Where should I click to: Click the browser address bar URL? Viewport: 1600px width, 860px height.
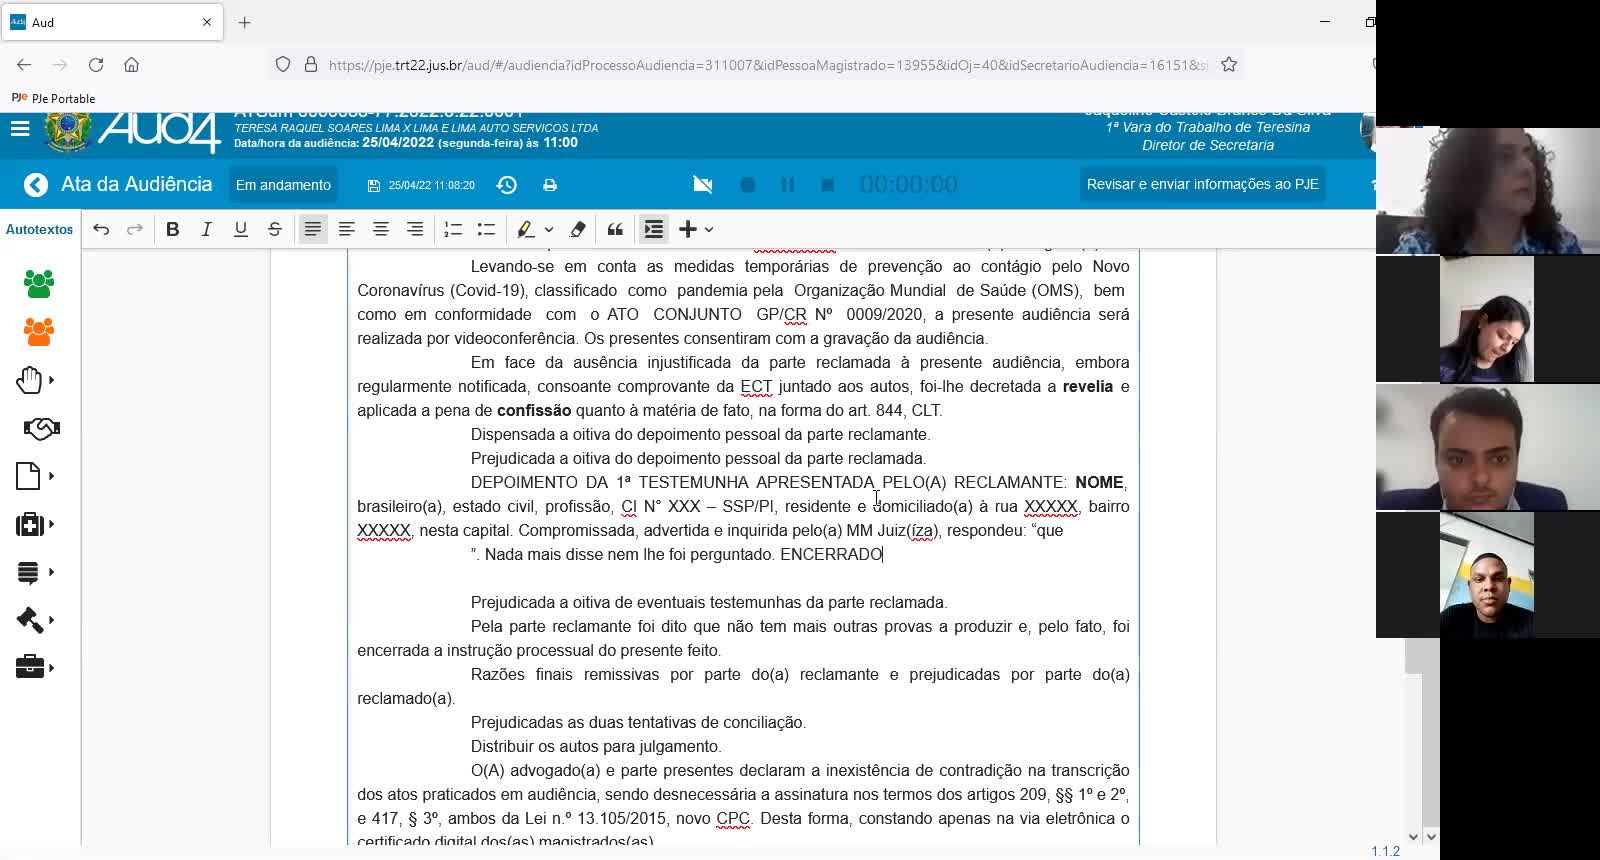[x=768, y=65]
